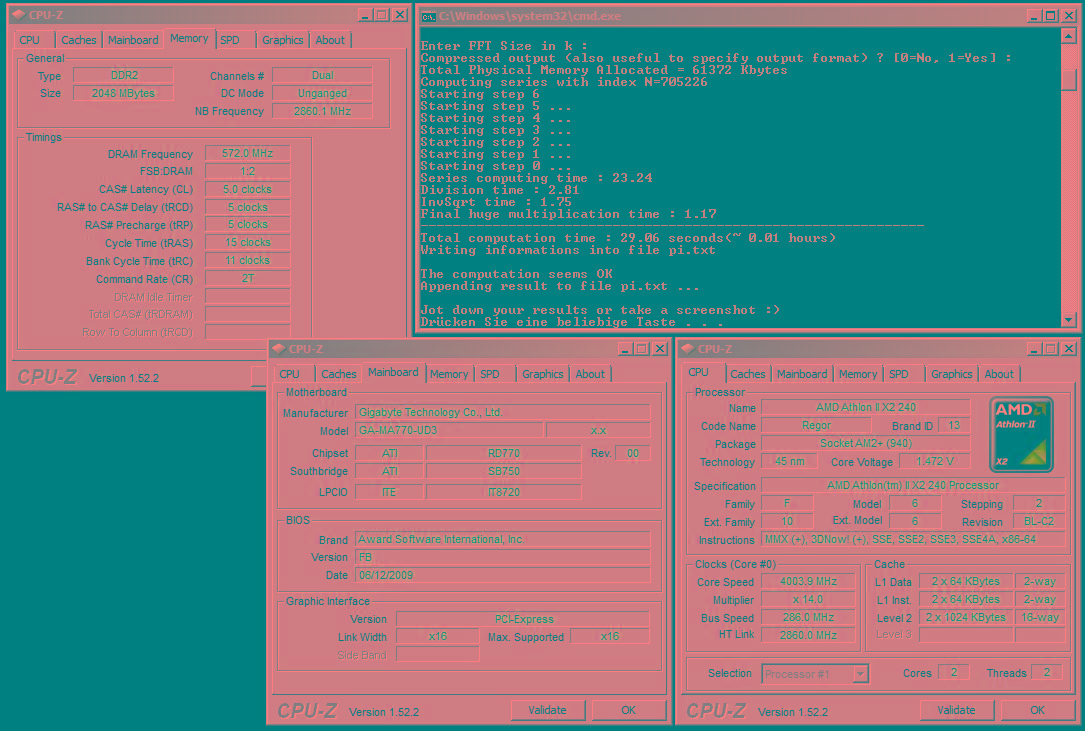This screenshot has height=731, width=1085.
Task: Close the CPU-Z Mainboard window
Action: click(x=660, y=349)
